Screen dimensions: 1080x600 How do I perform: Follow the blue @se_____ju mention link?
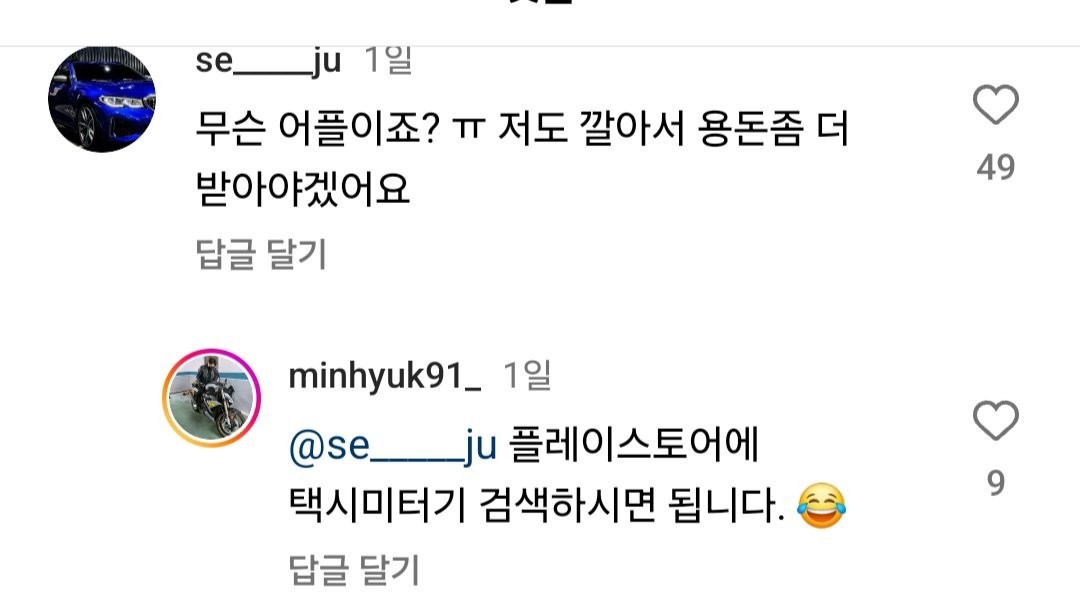pos(393,446)
